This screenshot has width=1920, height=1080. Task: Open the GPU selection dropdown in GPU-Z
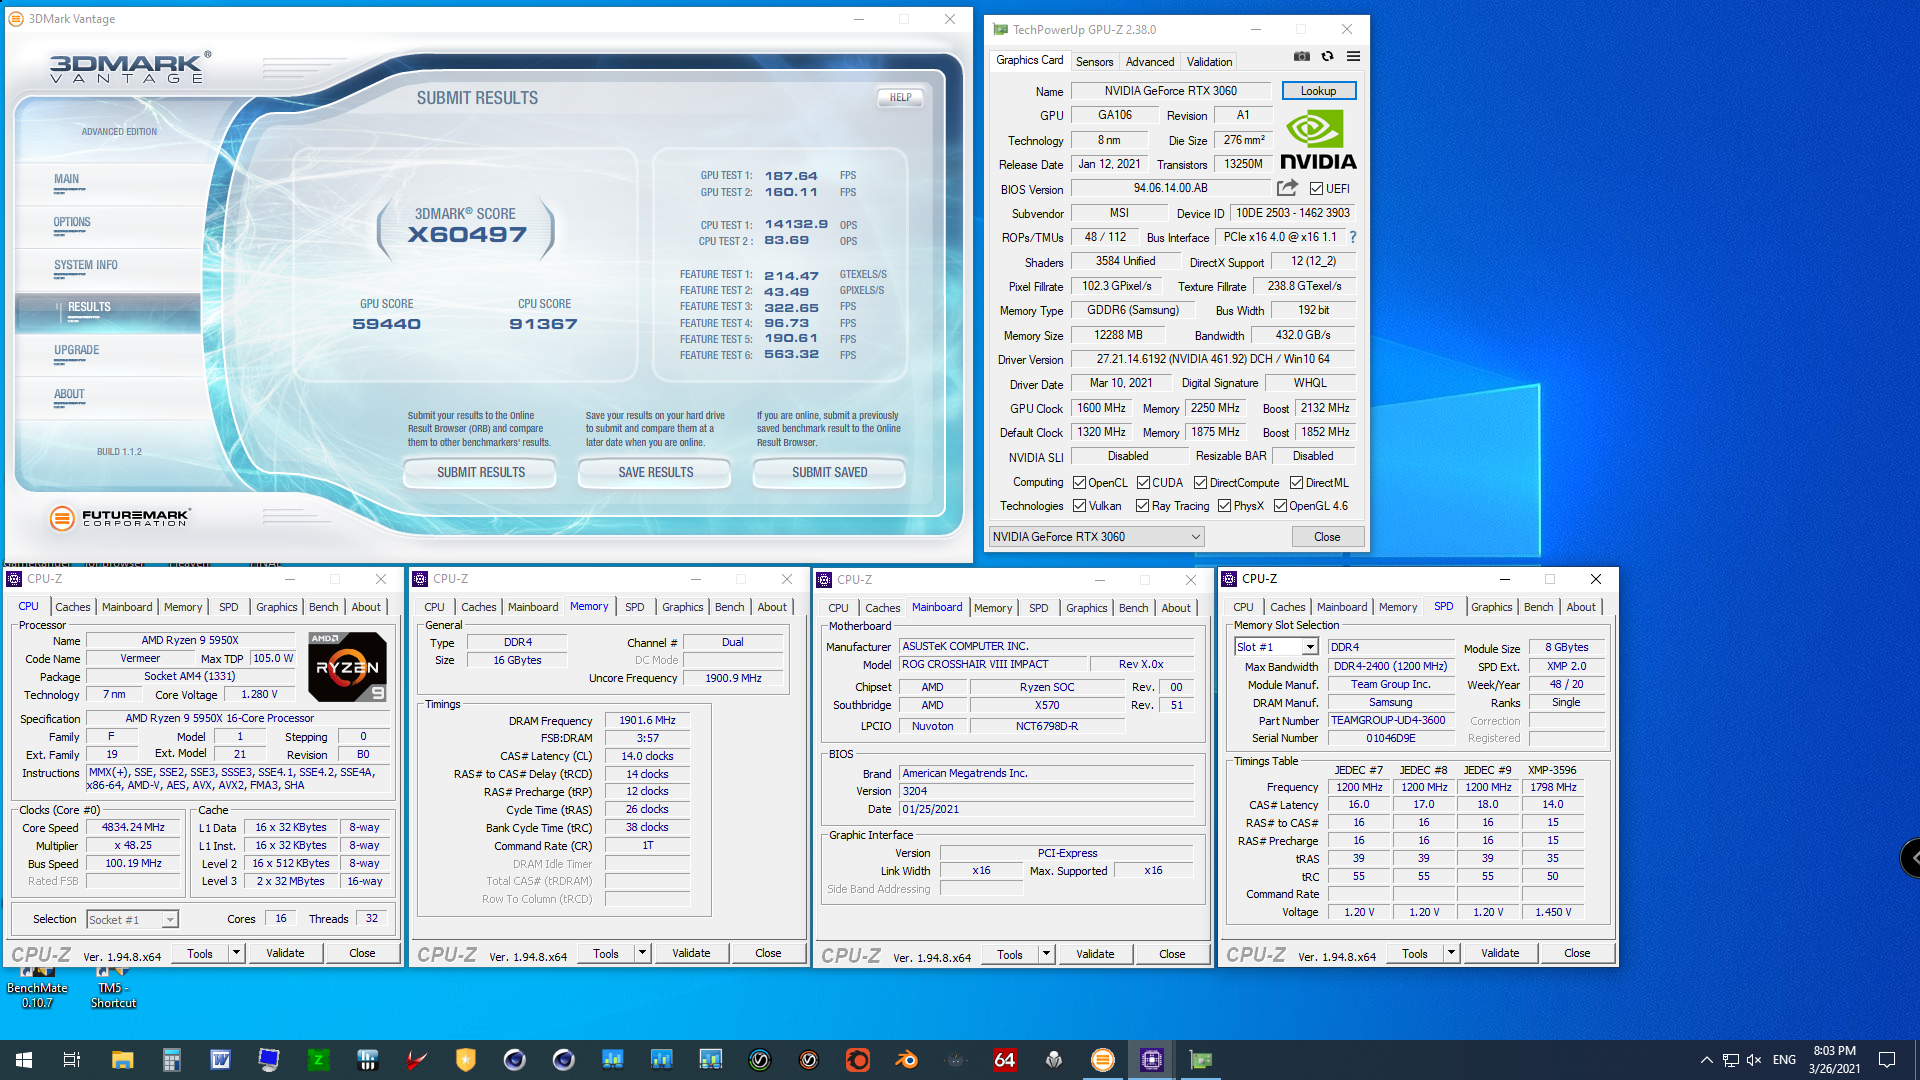[1096, 537]
